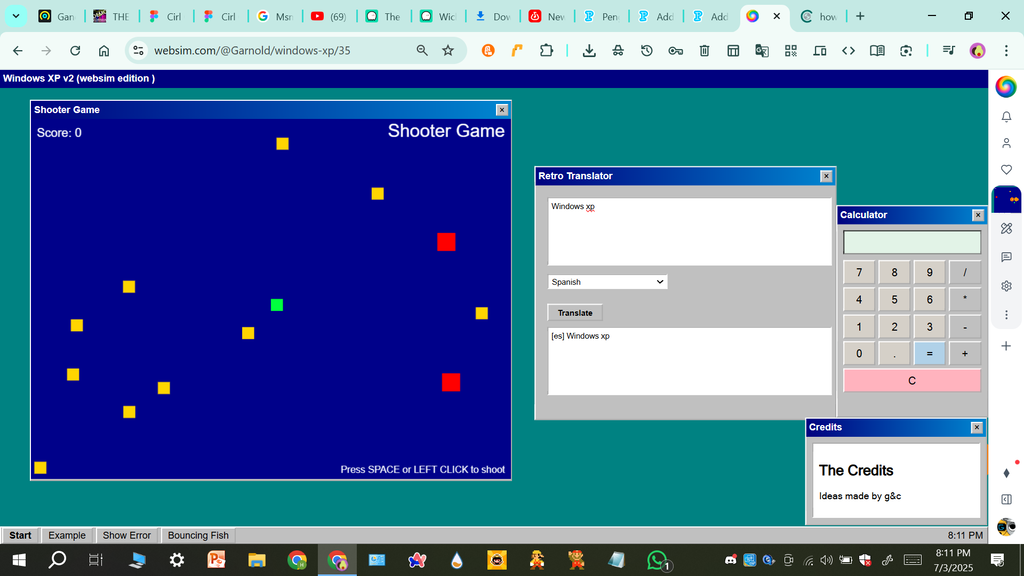Click the 'Ideas made by g&c' text
The height and width of the screenshot is (576, 1024).
tap(860, 496)
